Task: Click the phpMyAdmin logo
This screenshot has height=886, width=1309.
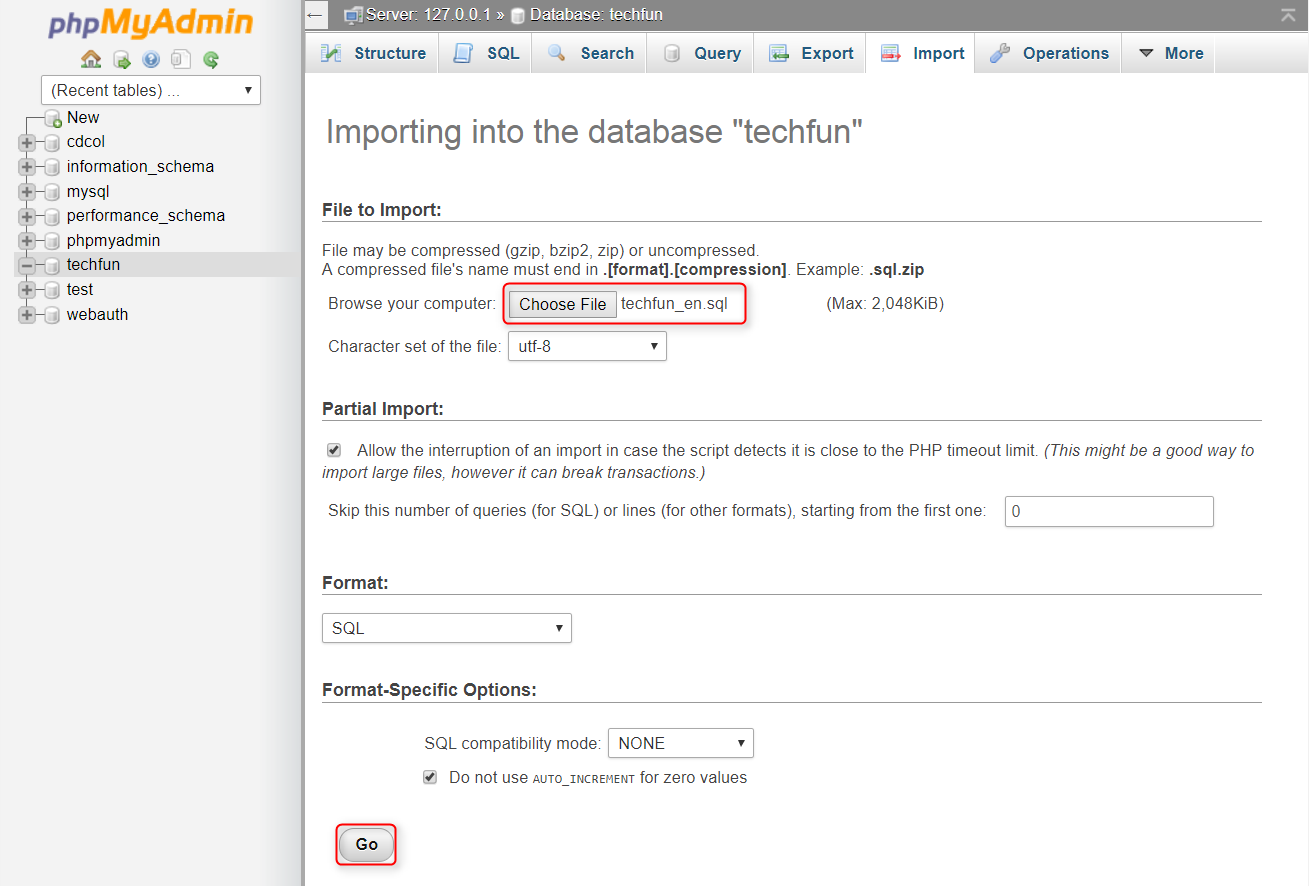Action: pos(150,24)
